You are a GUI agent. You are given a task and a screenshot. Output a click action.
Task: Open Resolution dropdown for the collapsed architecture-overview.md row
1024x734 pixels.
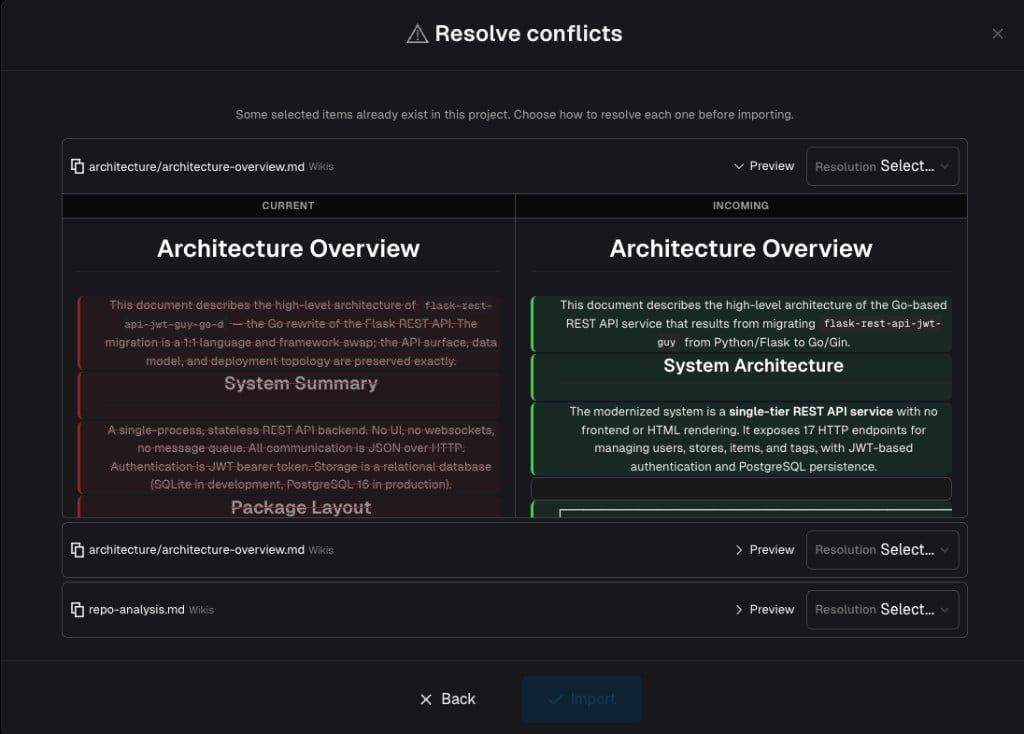coord(882,550)
